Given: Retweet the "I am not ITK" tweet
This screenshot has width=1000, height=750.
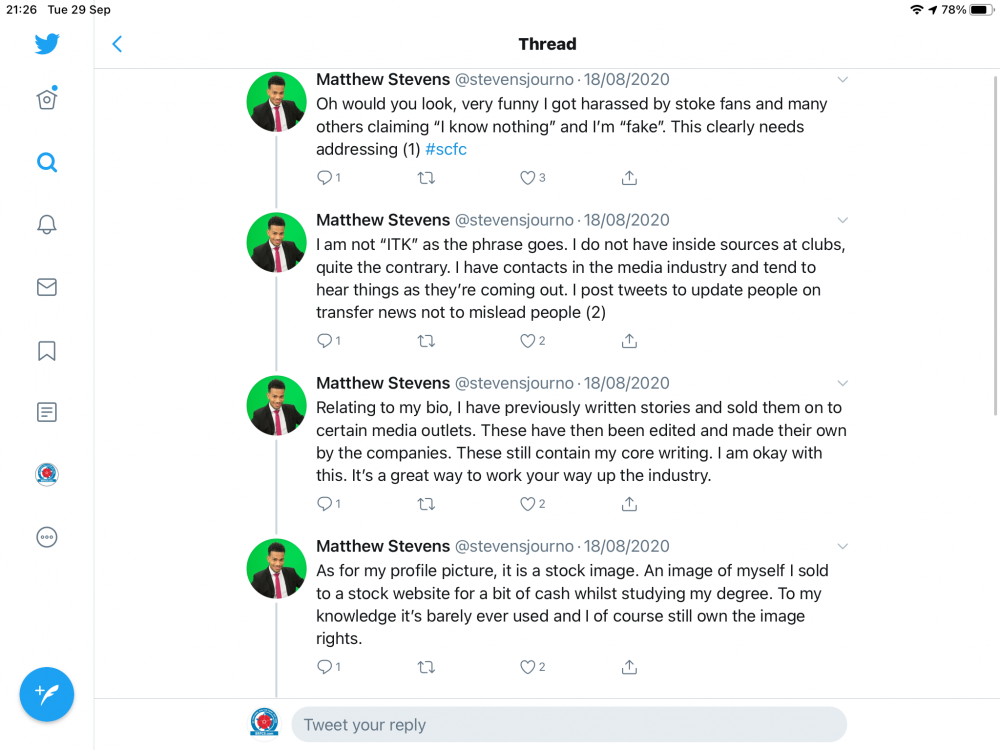Looking at the screenshot, I should point(426,341).
